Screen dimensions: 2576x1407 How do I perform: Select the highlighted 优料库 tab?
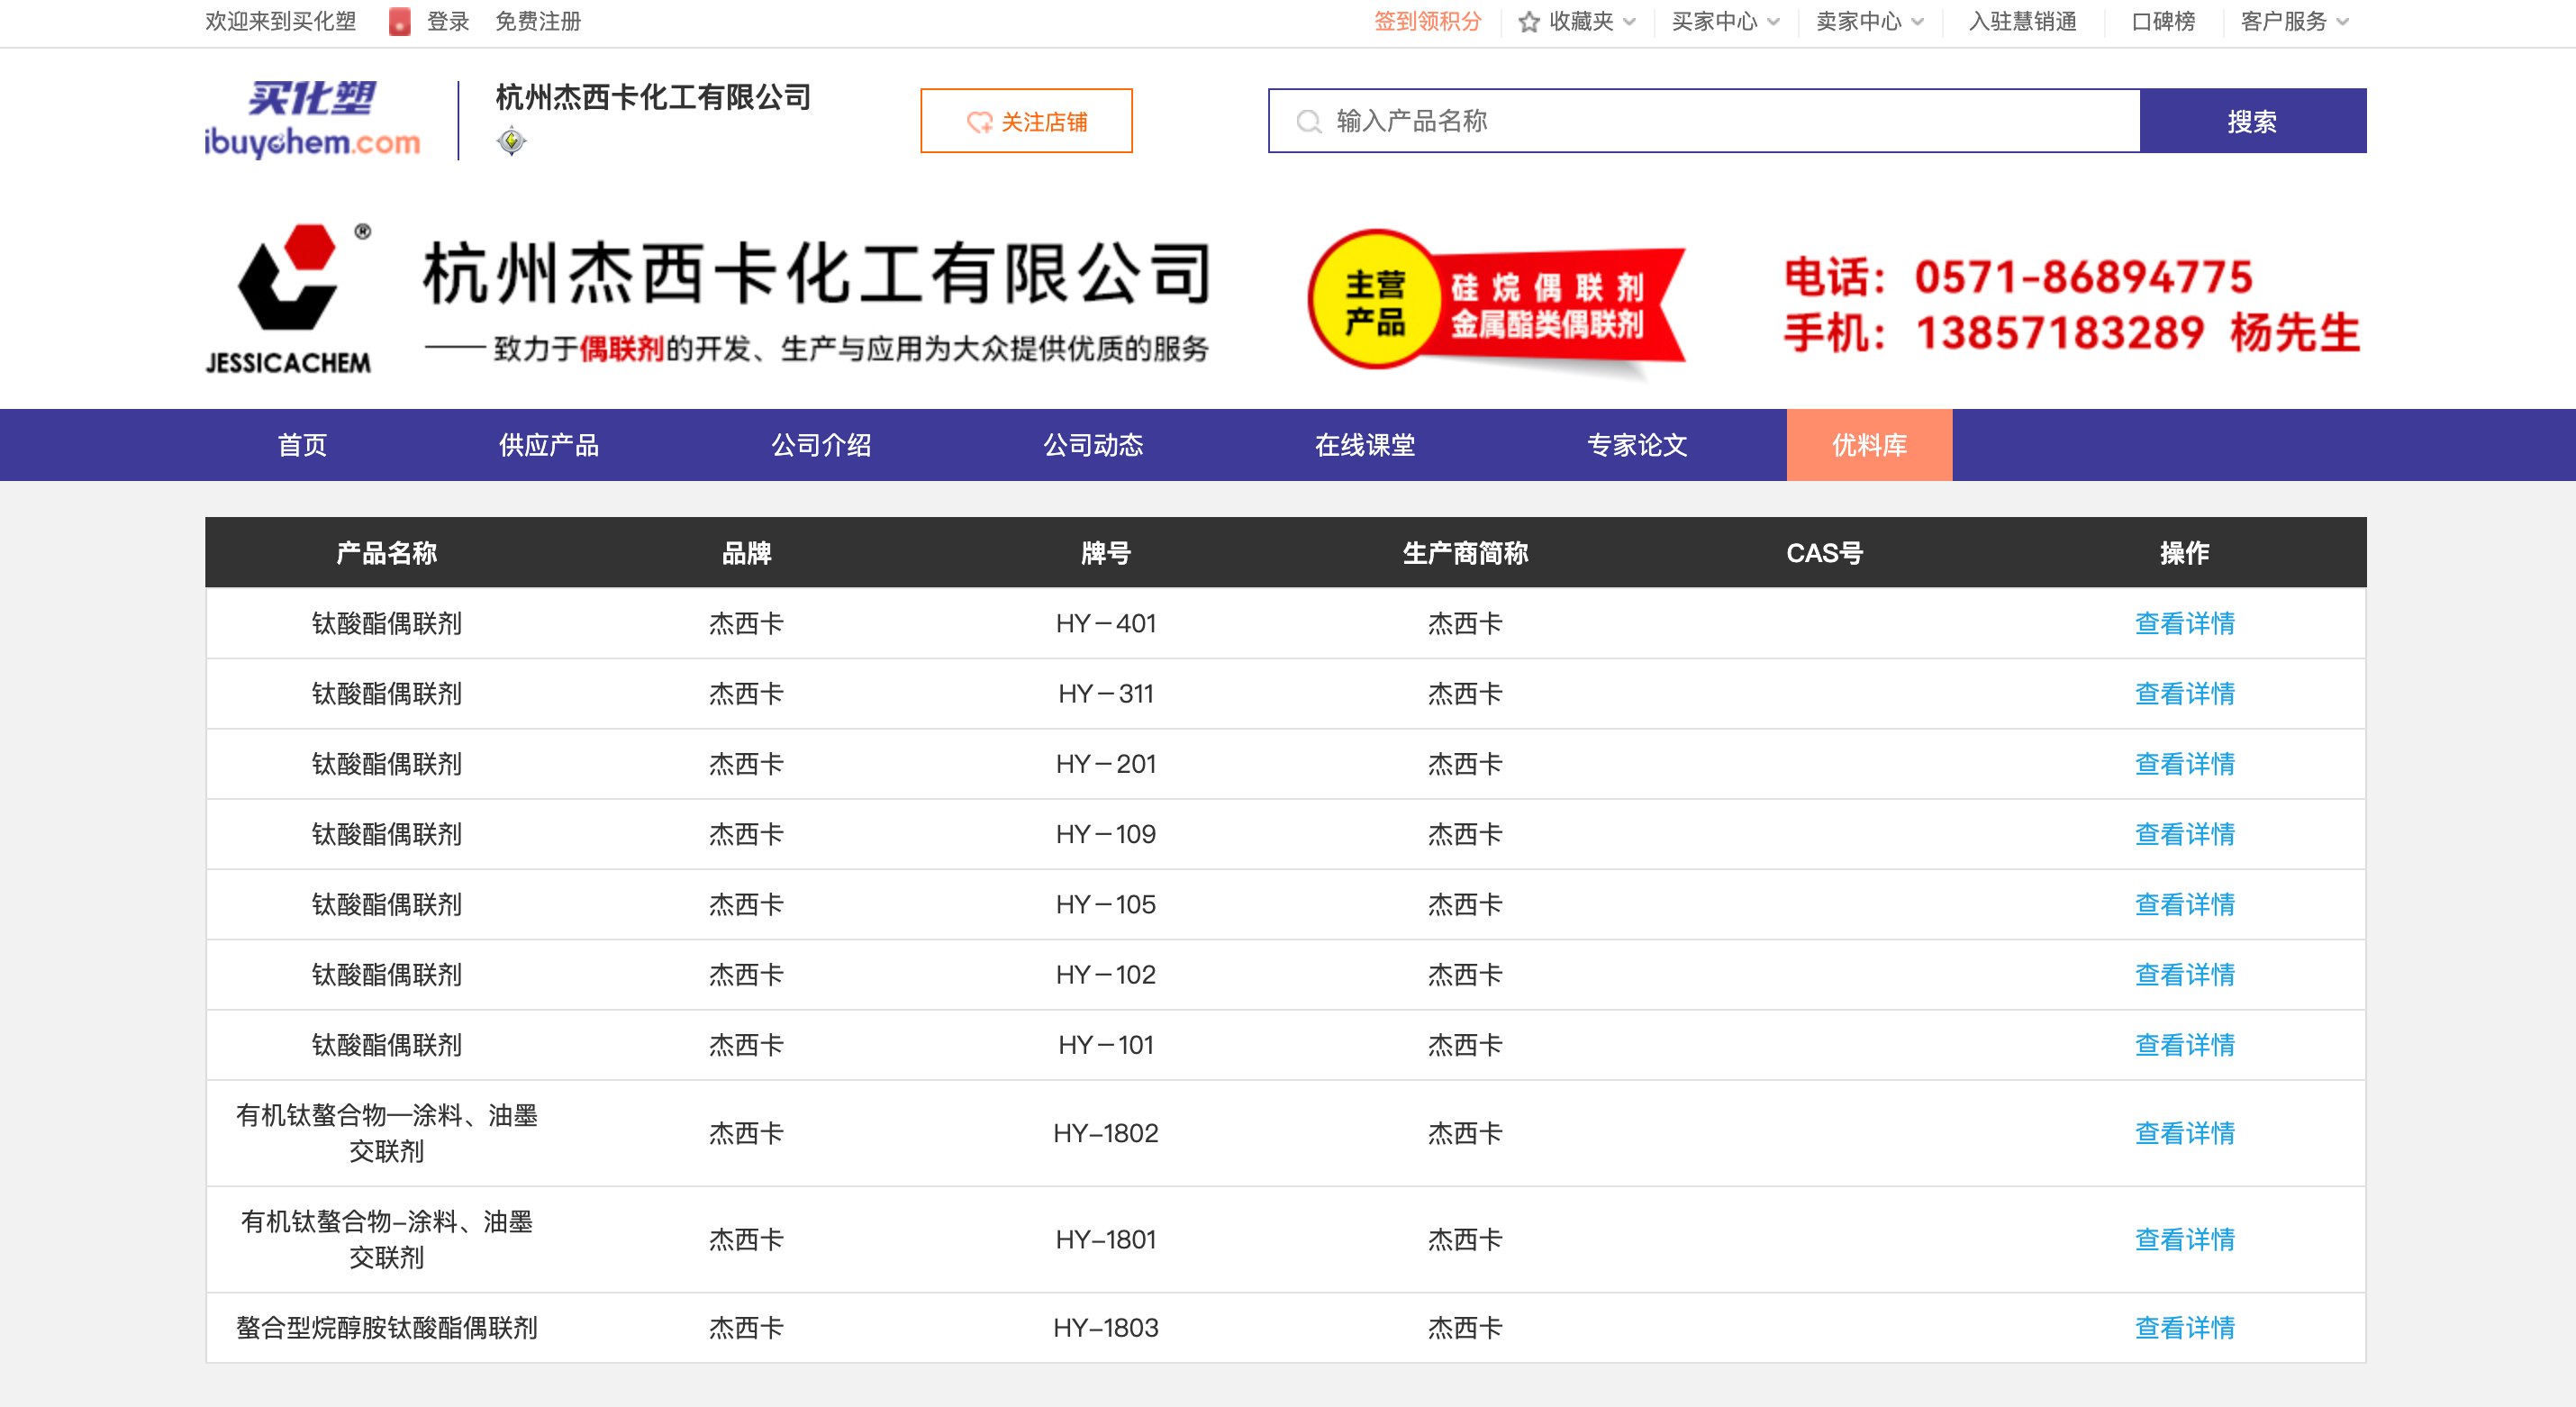point(1869,445)
